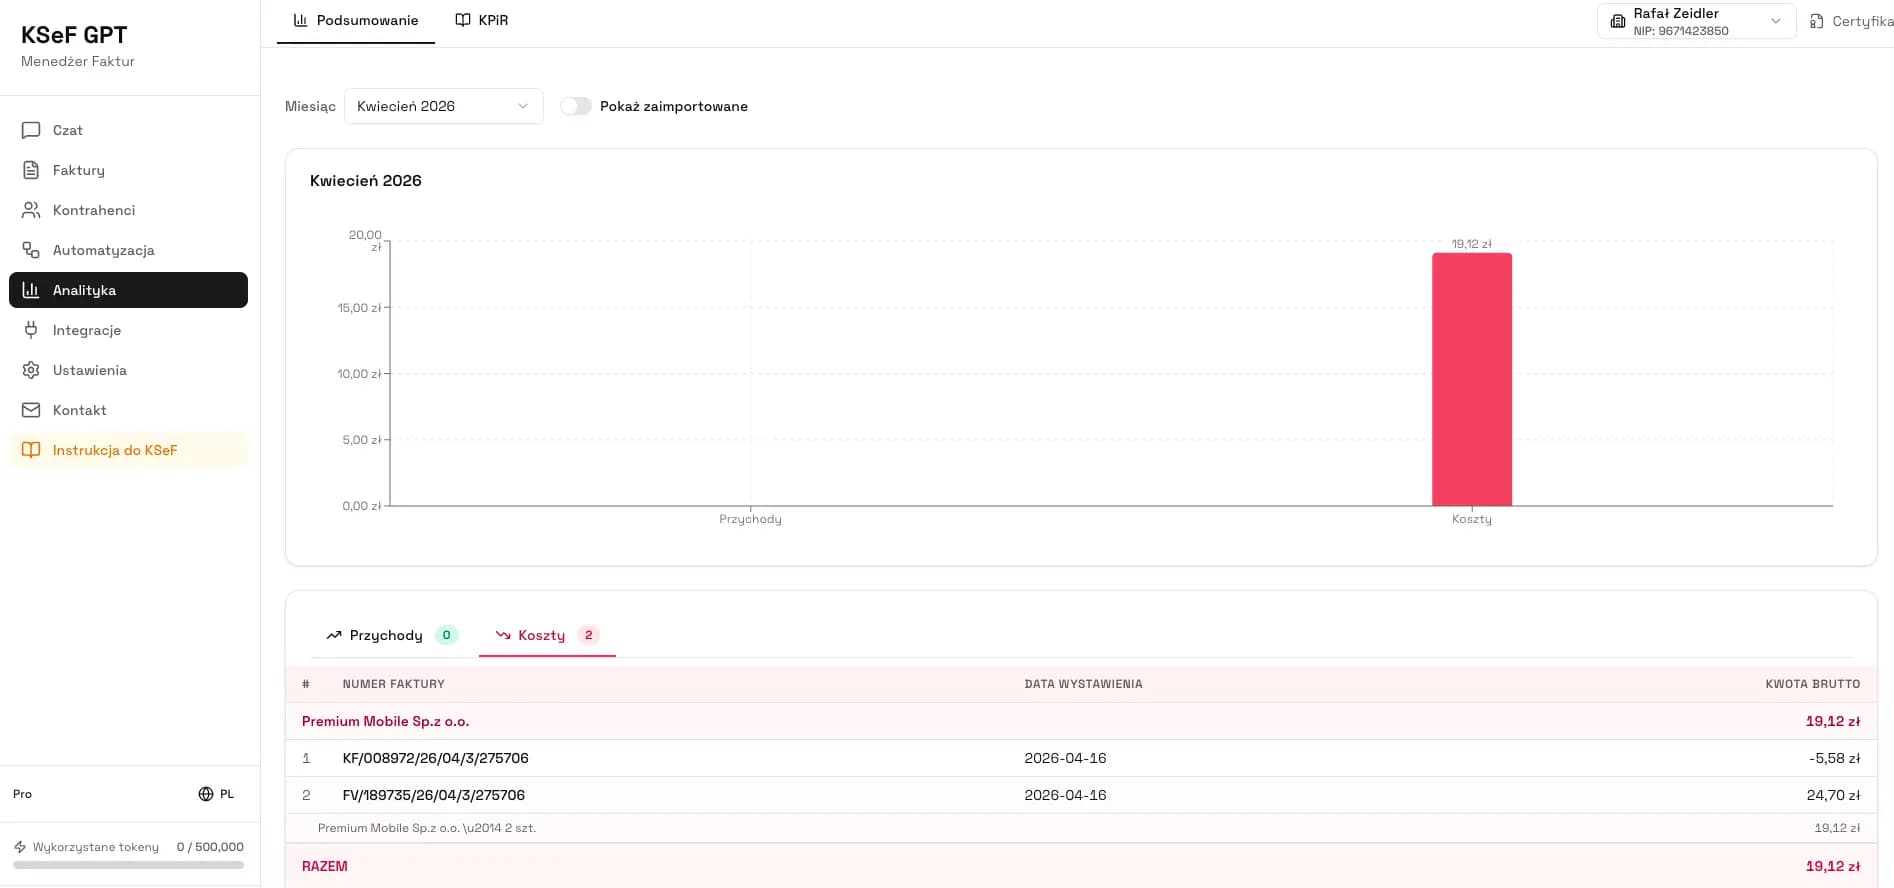Viewport: 1894px width, 888px height.
Task: Open invoice FV/189735/26/04/3/275706 row
Action: (x=433, y=795)
